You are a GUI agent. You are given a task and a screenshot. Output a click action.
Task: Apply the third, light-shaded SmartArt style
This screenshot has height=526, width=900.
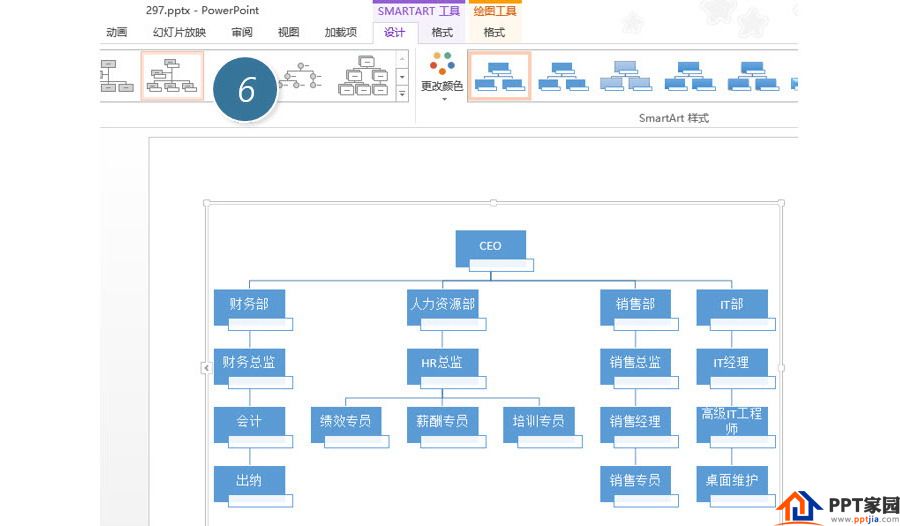pyautogui.click(x=626, y=76)
